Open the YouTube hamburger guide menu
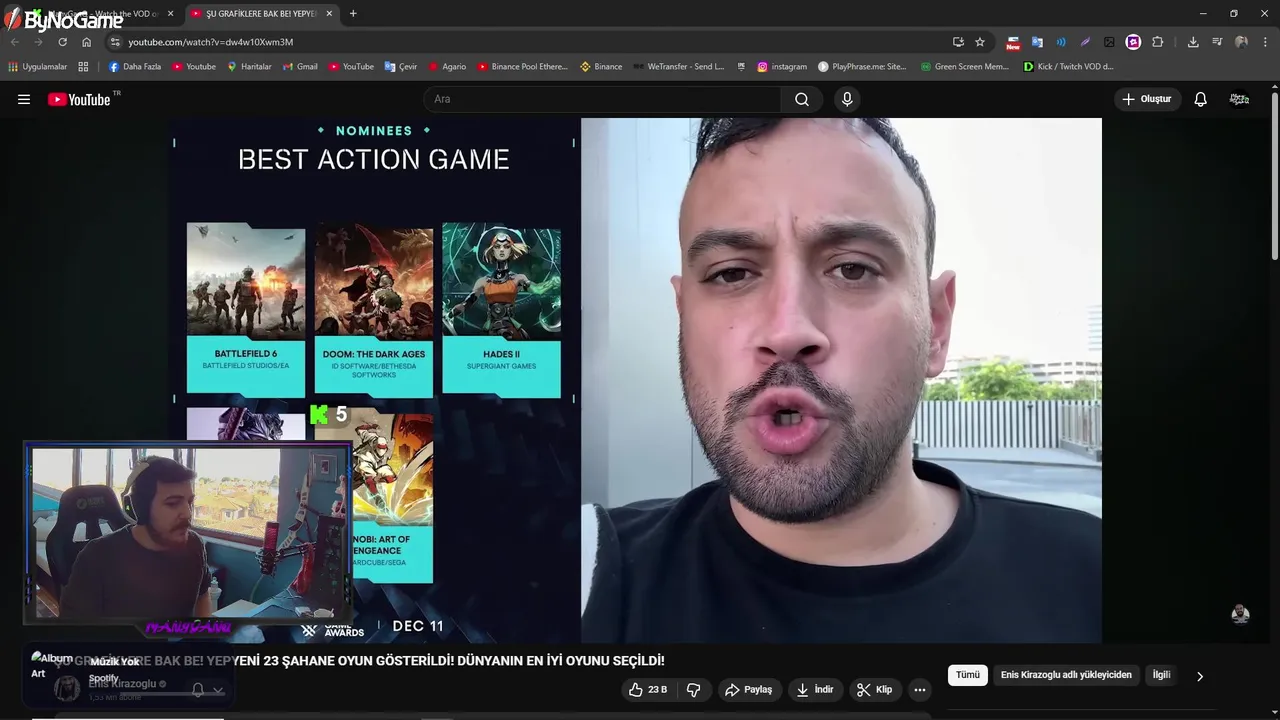The width and height of the screenshot is (1280, 720). [24, 99]
